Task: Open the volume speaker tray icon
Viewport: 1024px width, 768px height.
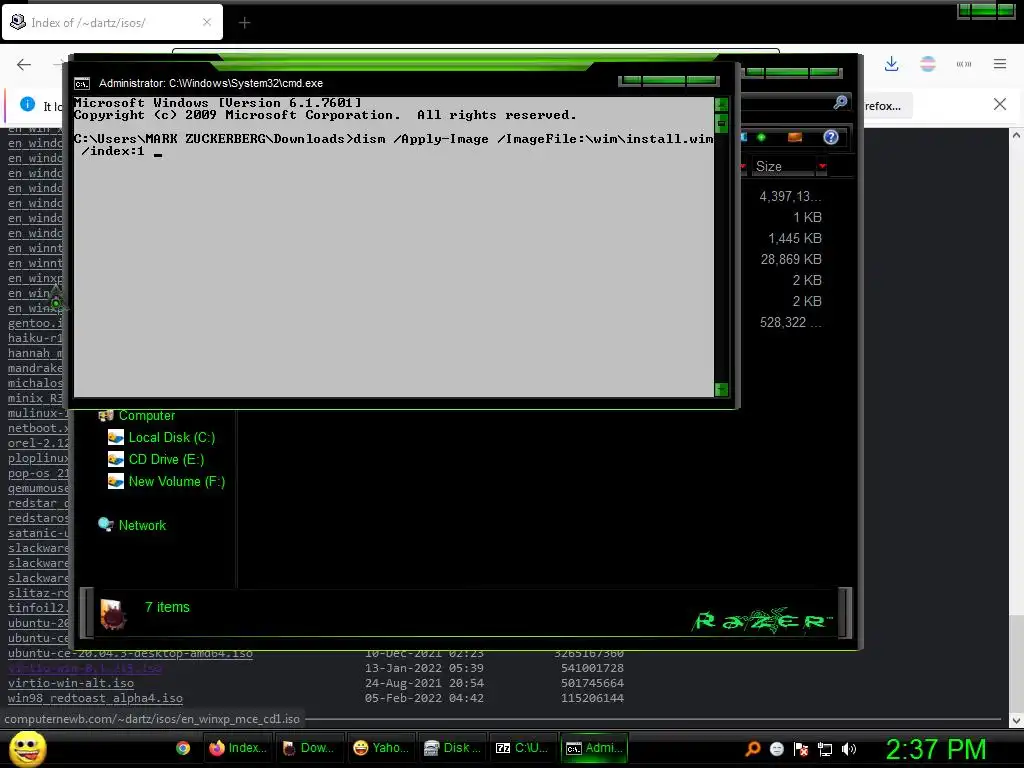Action: coord(849,749)
